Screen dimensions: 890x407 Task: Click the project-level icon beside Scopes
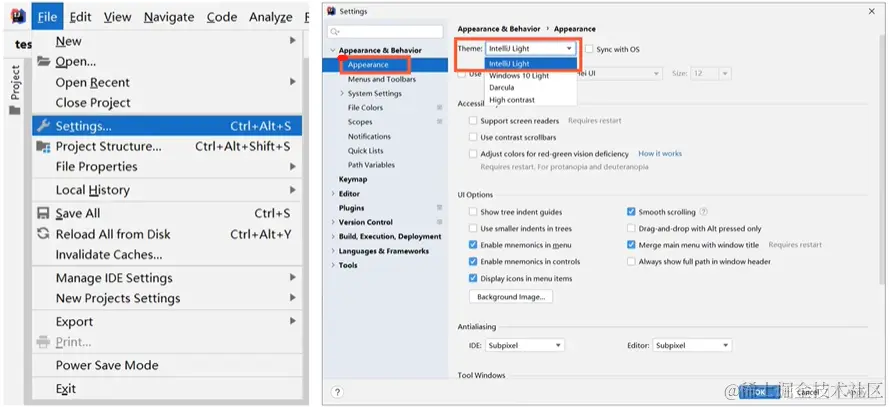(439, 121)
